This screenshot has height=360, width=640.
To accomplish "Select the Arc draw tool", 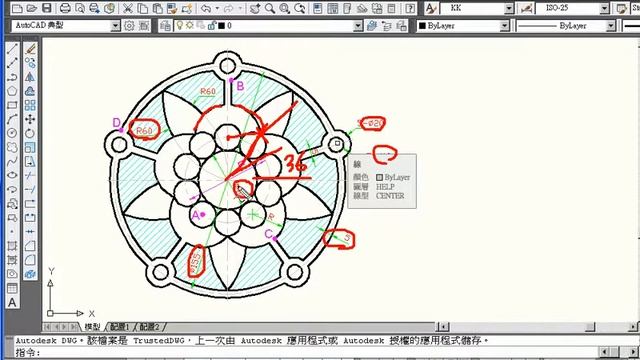I will tap(12, 119).
